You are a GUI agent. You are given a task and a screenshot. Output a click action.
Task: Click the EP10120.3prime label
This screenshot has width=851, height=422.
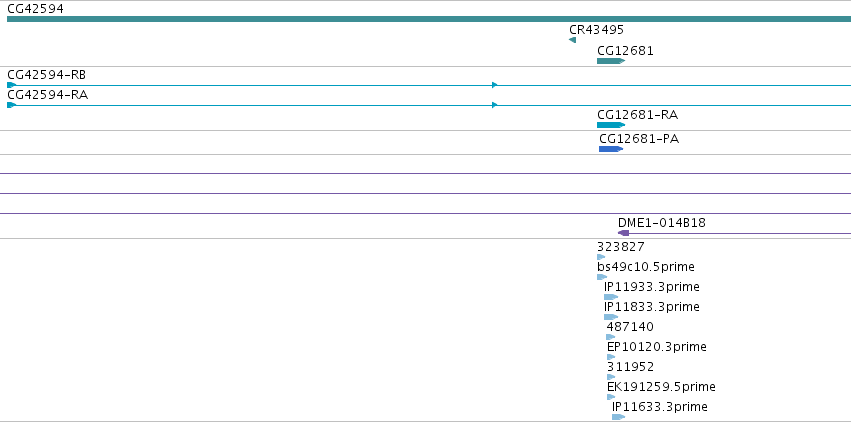657,347
